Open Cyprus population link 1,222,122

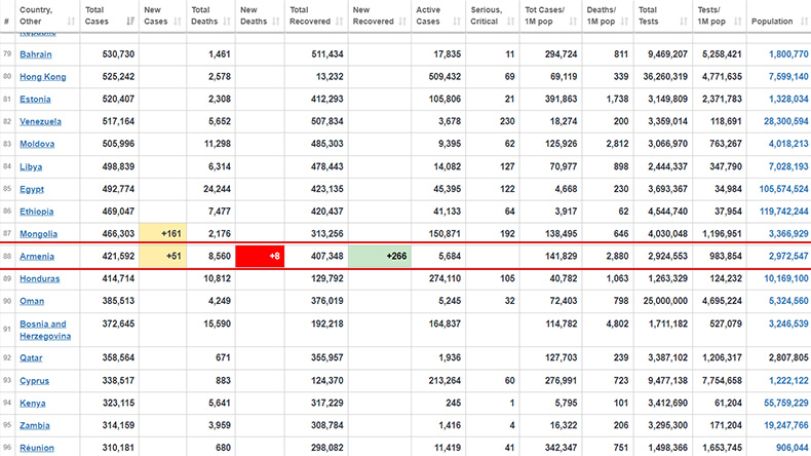click(788, 381)
